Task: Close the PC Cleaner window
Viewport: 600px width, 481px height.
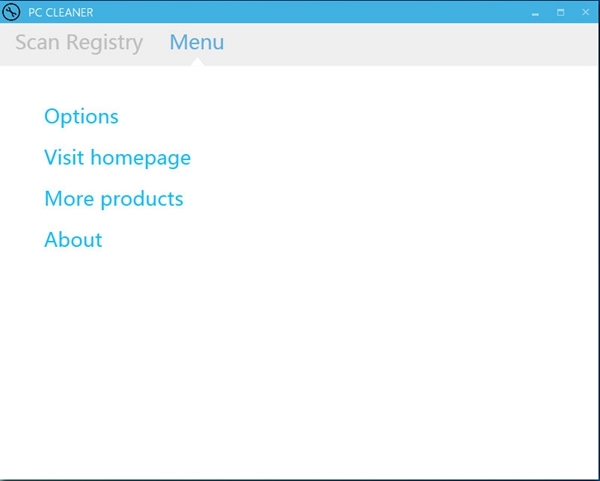Action: [x=585, y=12]
